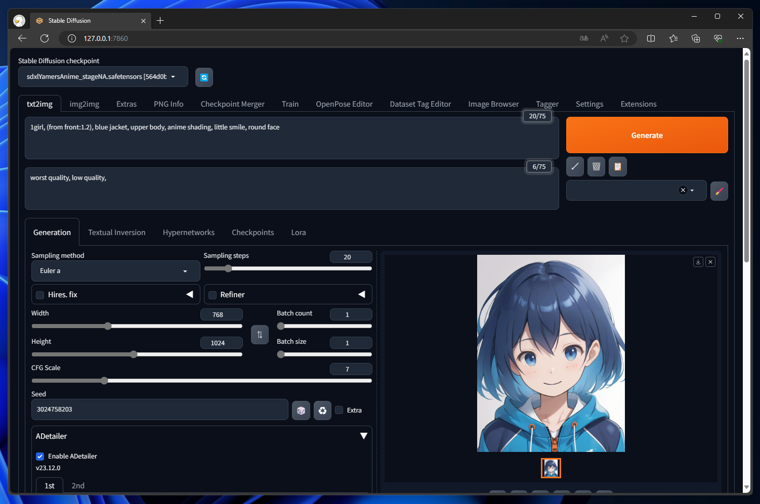Click the CFG Scale slider handle

pos(104,380)
